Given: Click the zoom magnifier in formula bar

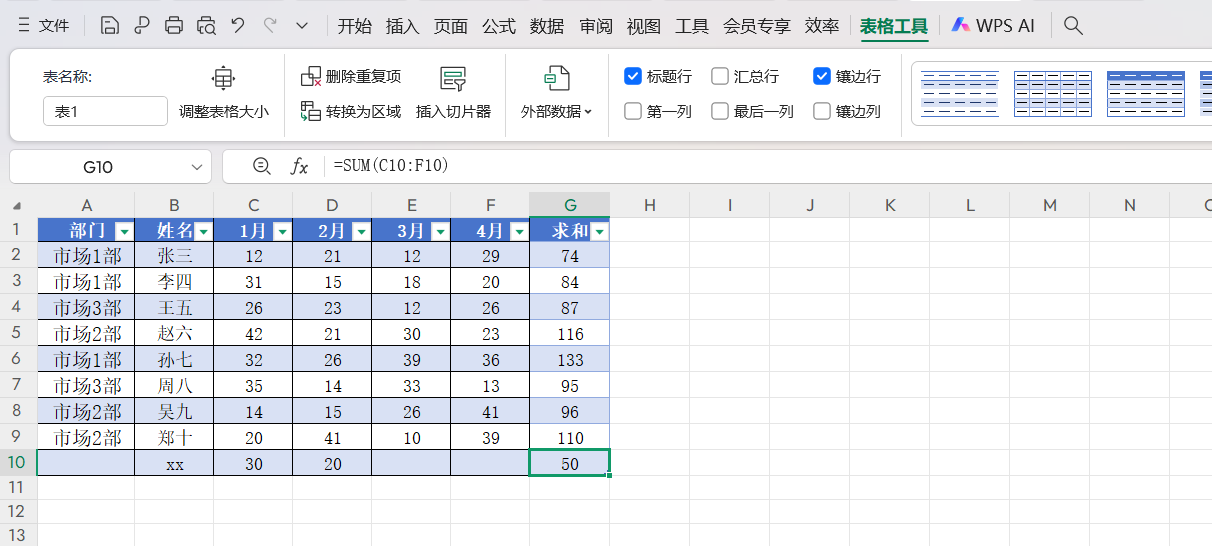Looking at the screenshot, I should [x=262, y=166].
